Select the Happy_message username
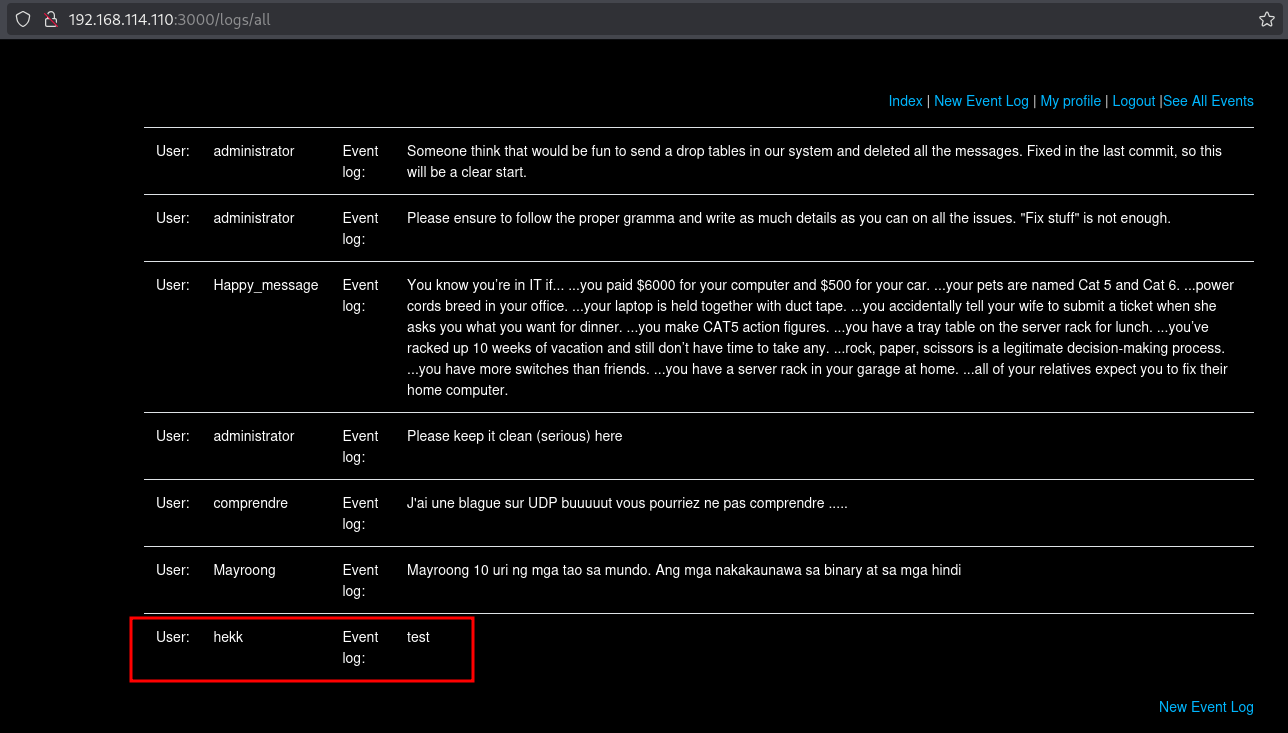This screenshot has height=733, width=1288. [266, 285]
